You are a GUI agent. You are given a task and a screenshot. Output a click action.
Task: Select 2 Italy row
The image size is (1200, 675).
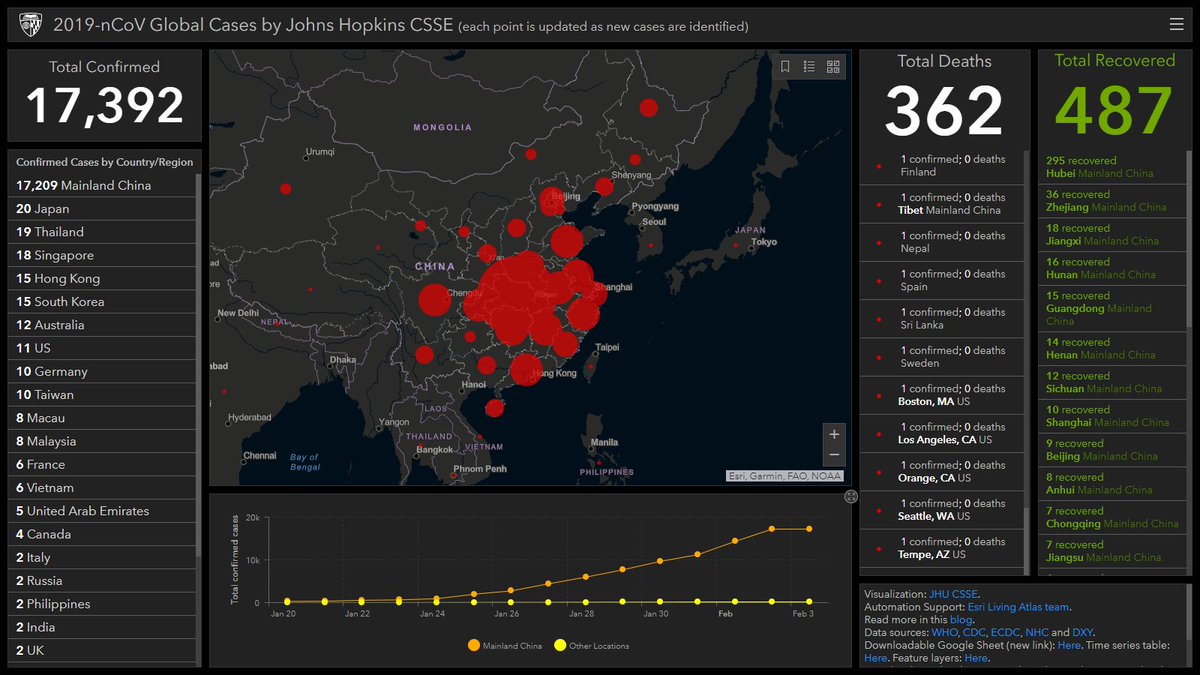pyautogui.click(x=103, y=557)
